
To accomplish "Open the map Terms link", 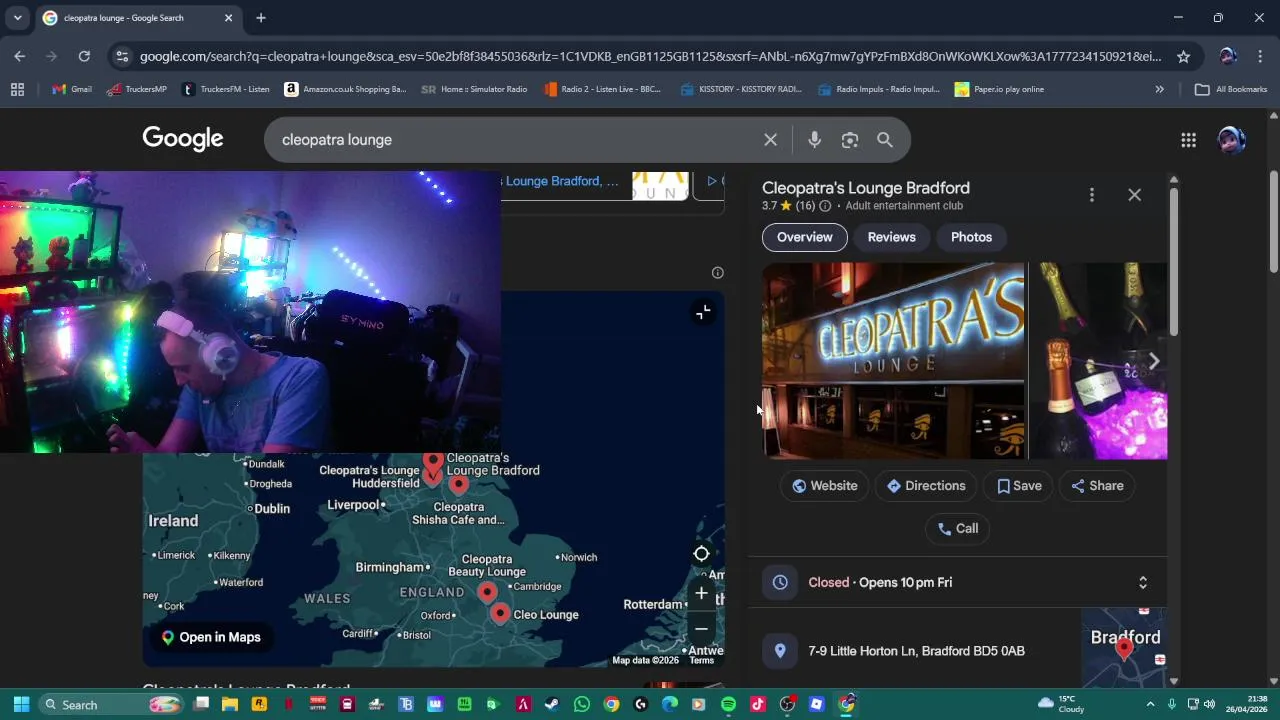I will (x=702, y=660).
